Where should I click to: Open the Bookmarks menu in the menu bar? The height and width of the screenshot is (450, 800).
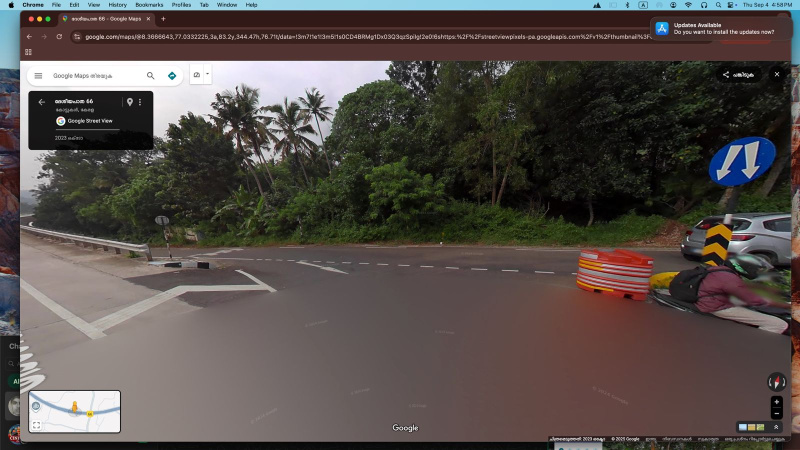pyautogui.click(x=149, y=5)
